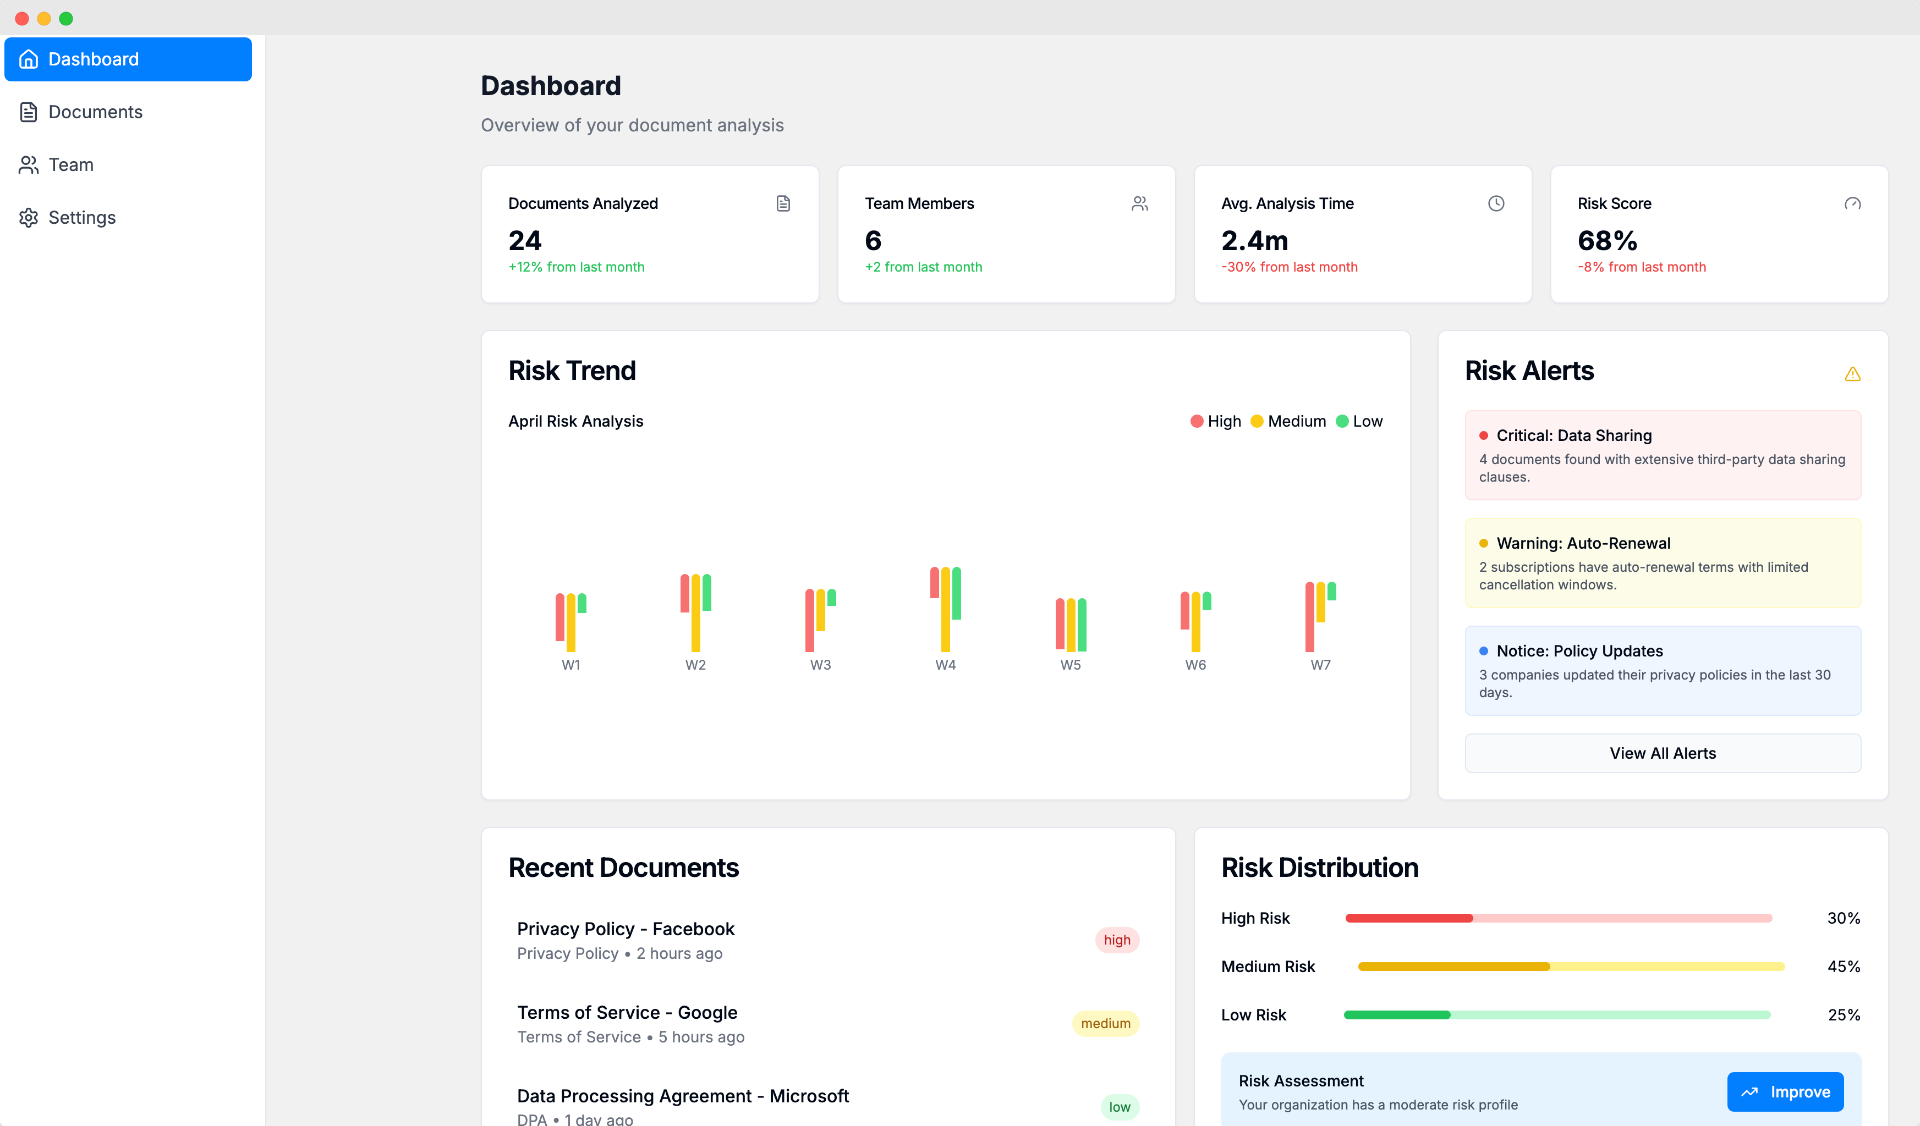Click the W5 bar group in chart
Image resolution: width=1920 pixels, height=1126 pixels.
click(1071, 624)
